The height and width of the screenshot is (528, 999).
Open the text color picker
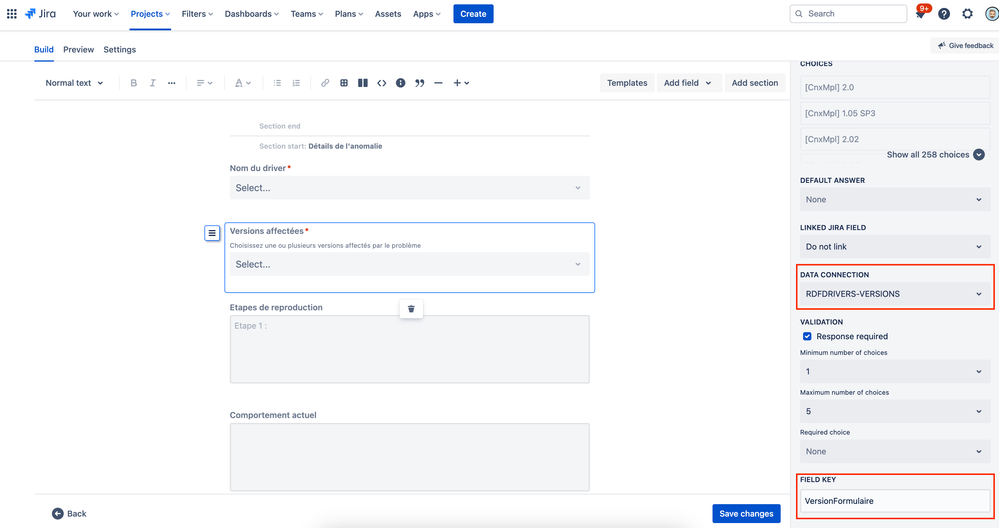tap(243, 83)
